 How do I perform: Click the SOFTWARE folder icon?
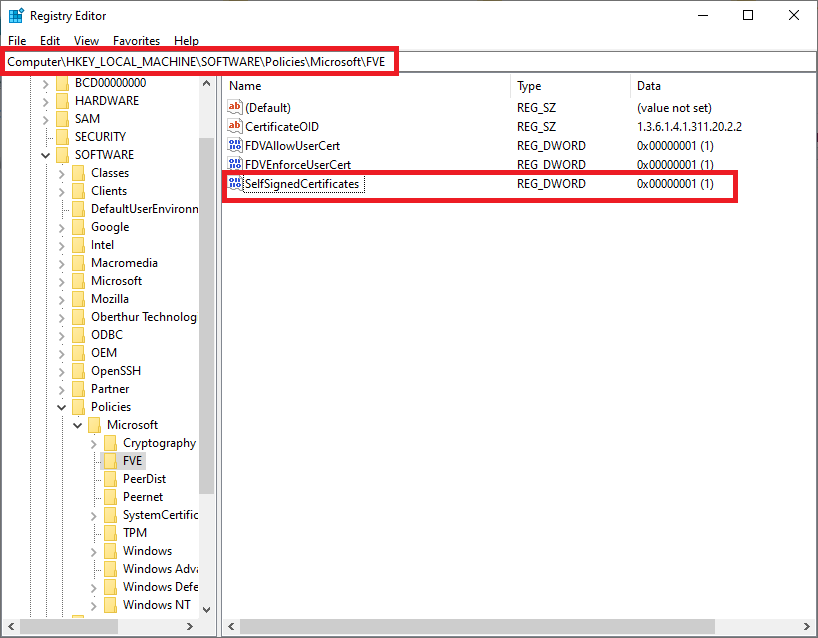pyautogui.click(x=62, y=155)
